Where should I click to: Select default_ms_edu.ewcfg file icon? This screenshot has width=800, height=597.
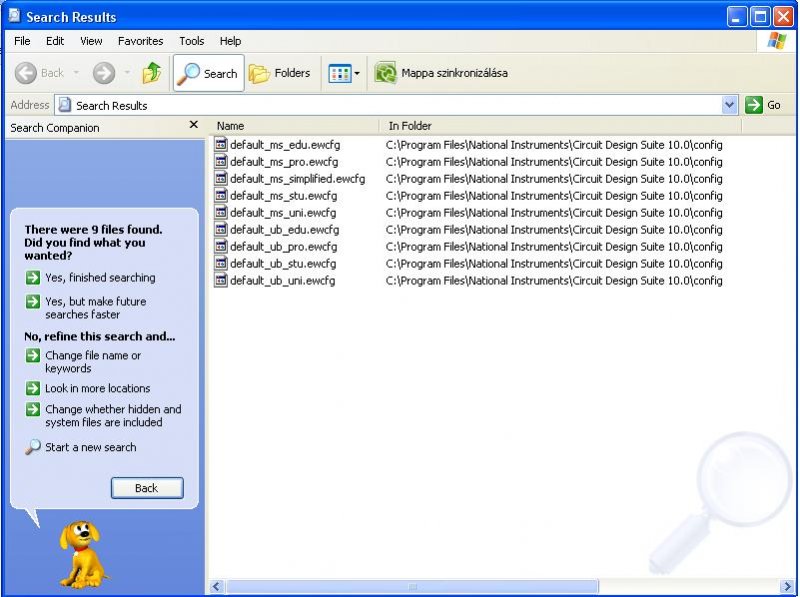(x=220, y=144)
